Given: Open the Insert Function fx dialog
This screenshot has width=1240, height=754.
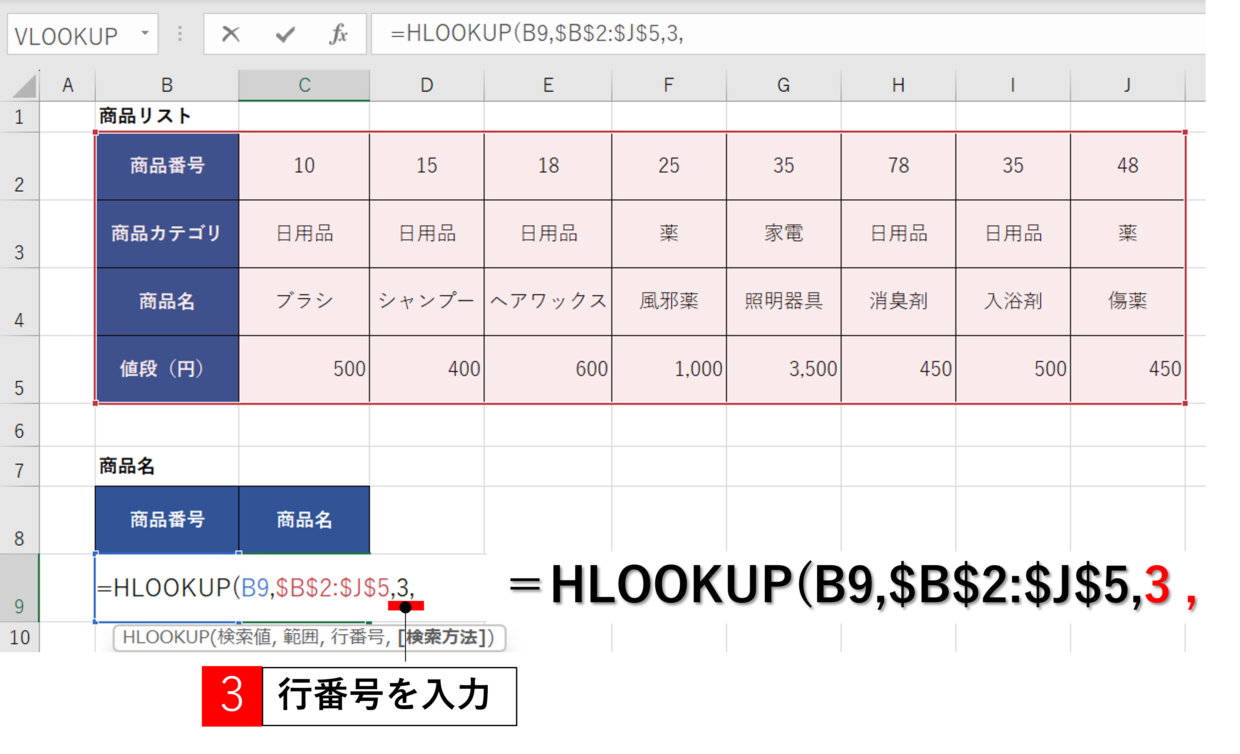Looking at the screenshot, I should click(x=339, y=35).
